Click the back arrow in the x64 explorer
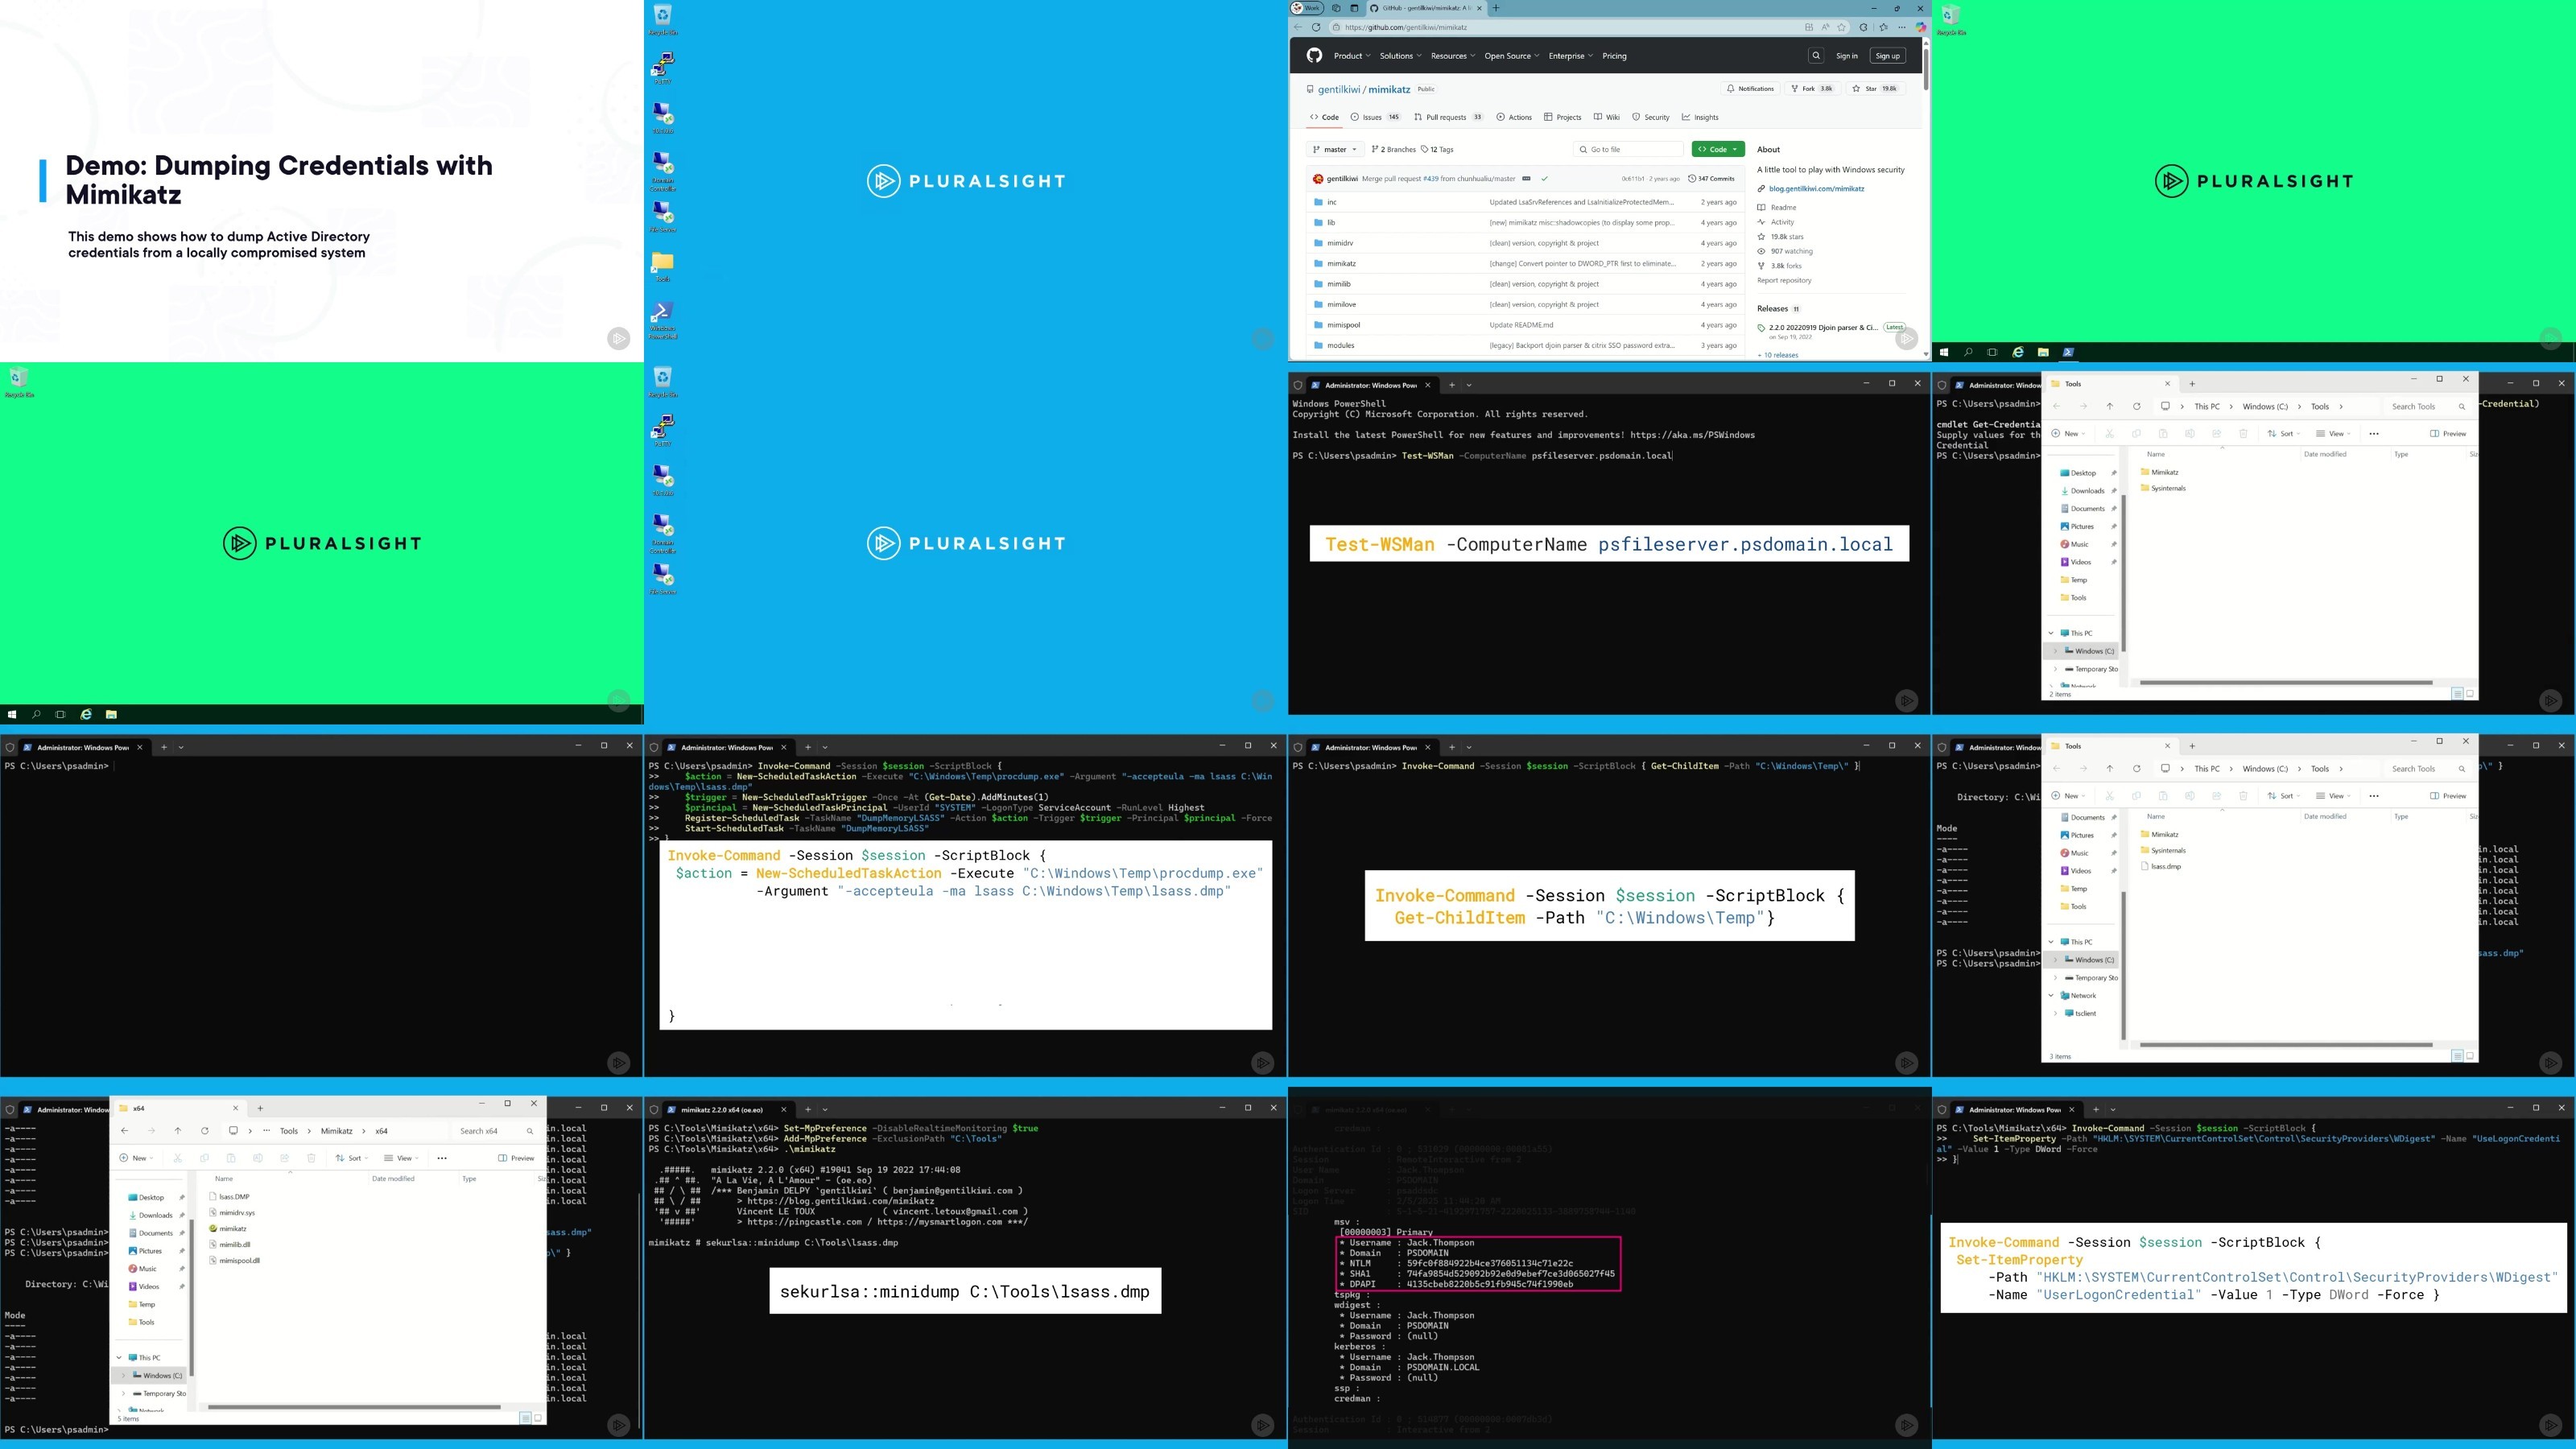 tap(124, 1131)
